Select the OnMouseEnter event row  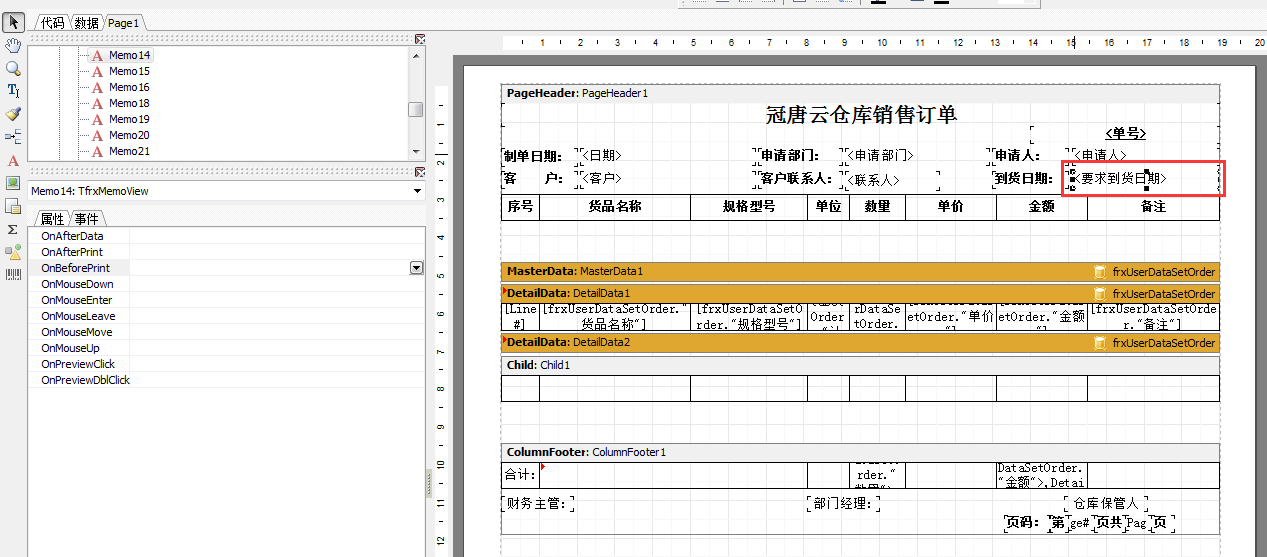227,300
